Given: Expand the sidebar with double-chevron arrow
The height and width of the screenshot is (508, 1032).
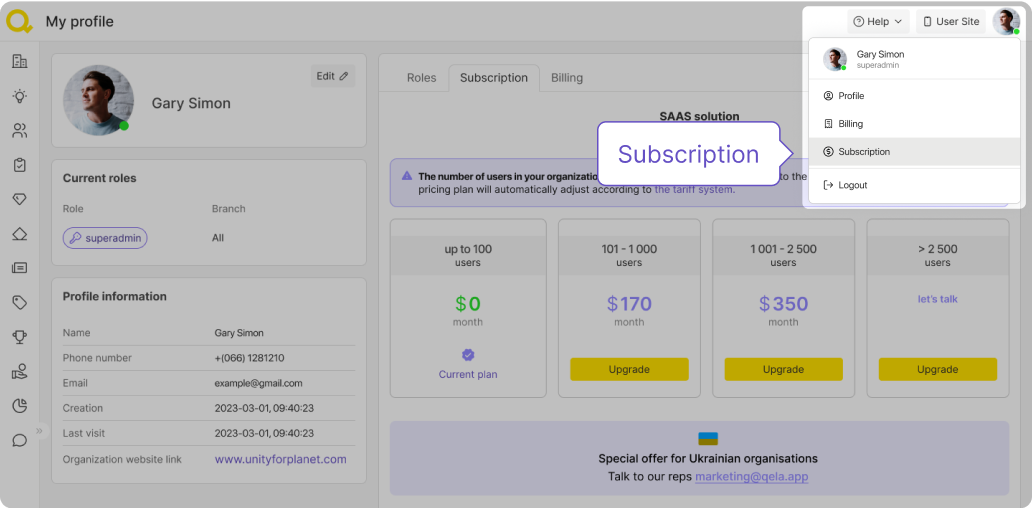Looking at the screenshot, I should [40, 431].
